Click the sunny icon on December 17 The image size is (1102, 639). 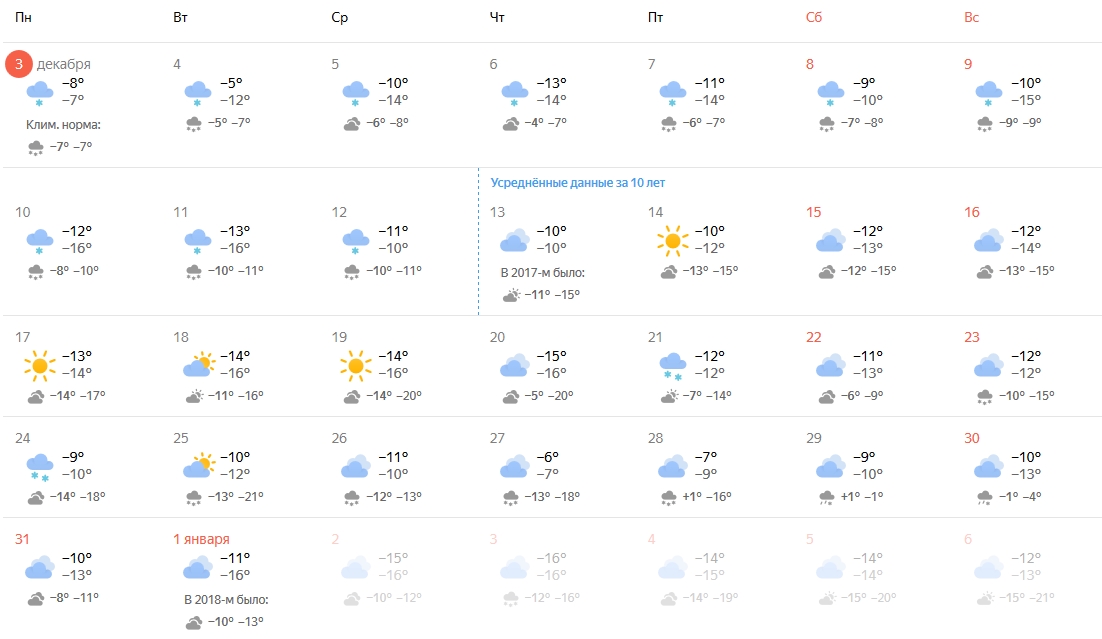pos(40,366)
